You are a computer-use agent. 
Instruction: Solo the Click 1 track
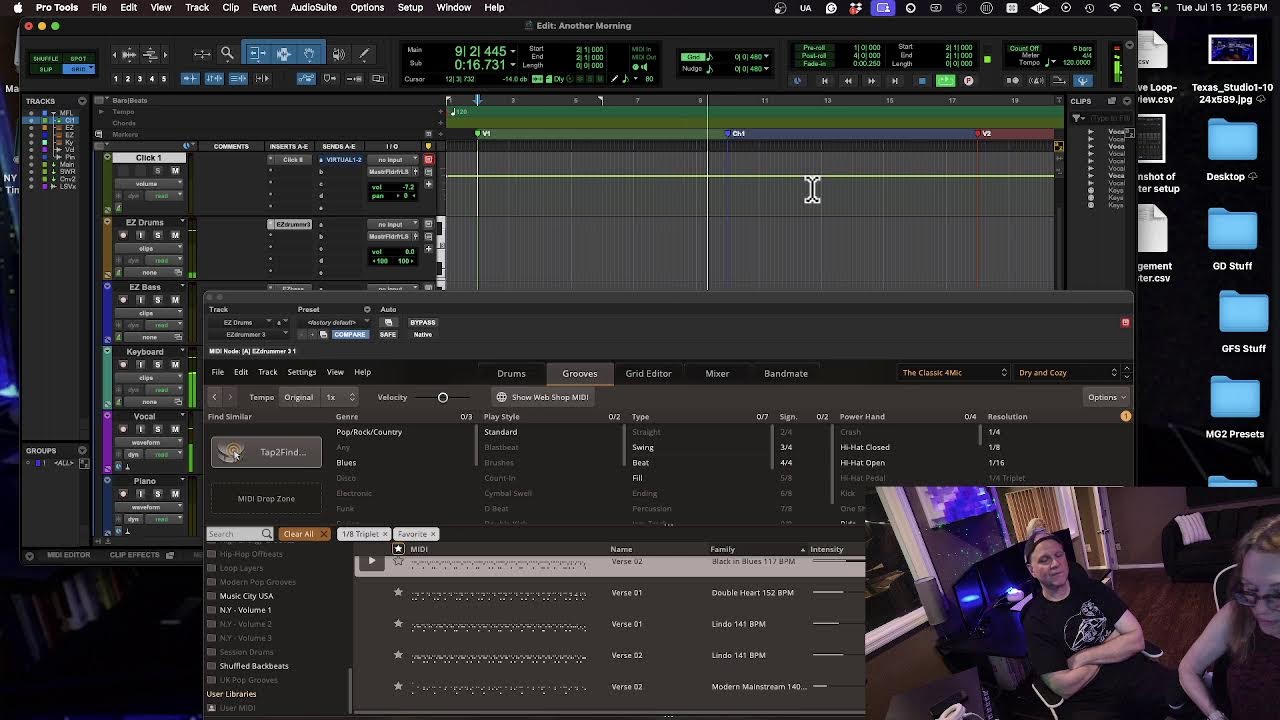(157, 171)
